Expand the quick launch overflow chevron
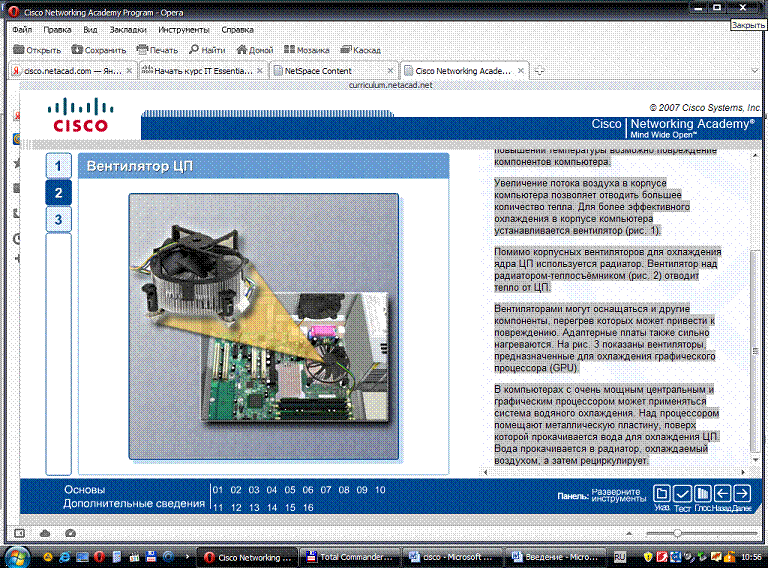The width and height of the screenshot is (768, 568). pyautogui.click(x=189, y=556)
